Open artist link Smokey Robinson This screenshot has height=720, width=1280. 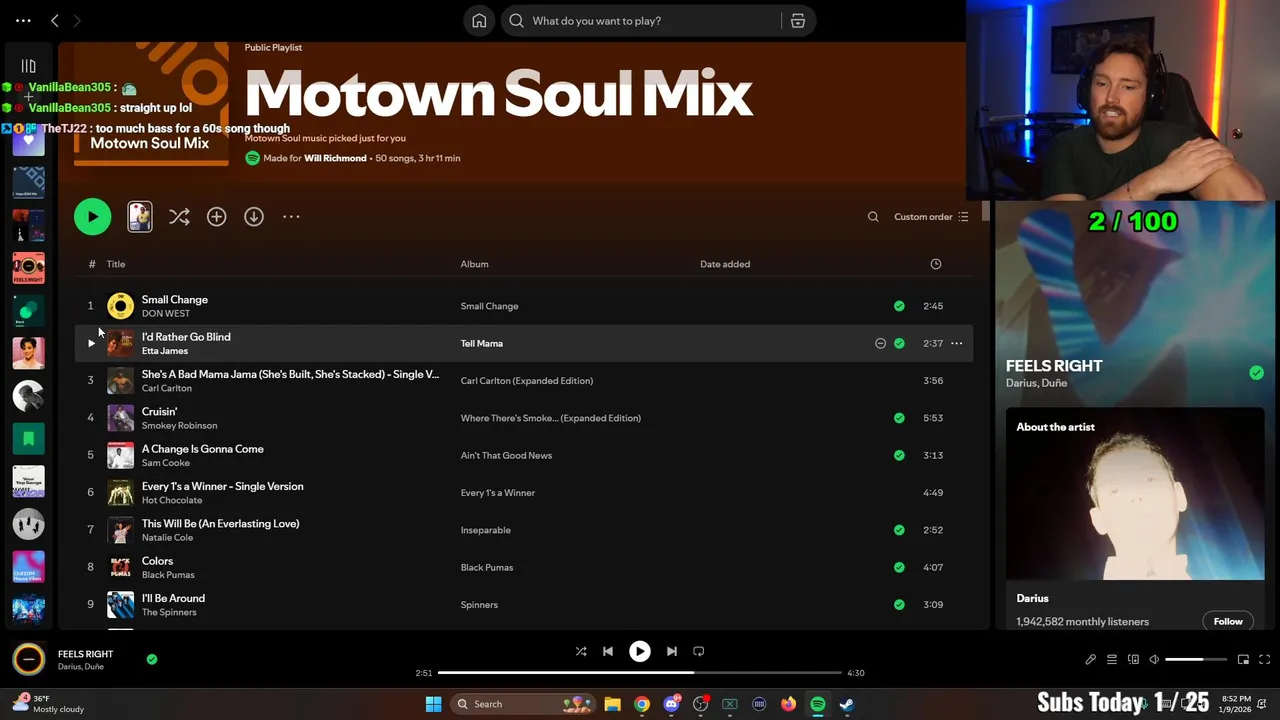click(x=179, y=426)
